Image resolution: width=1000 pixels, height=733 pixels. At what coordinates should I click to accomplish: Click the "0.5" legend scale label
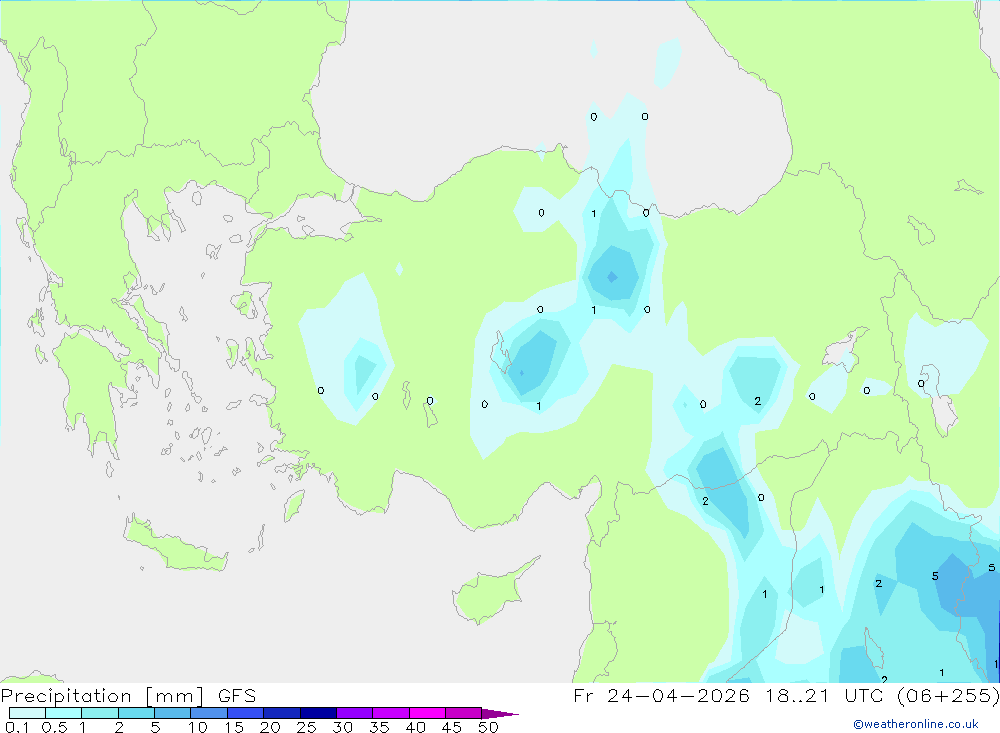point(54,727)
